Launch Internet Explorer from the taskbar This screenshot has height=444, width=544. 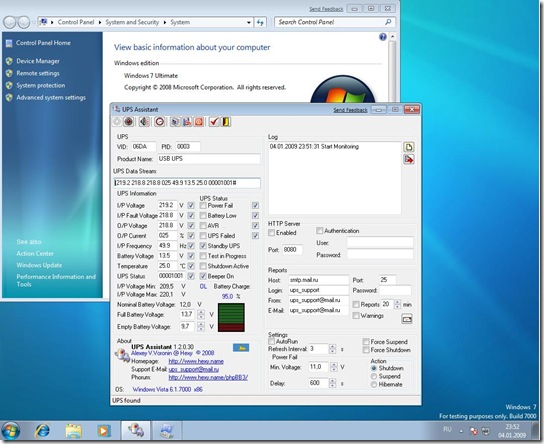(42, 431)
